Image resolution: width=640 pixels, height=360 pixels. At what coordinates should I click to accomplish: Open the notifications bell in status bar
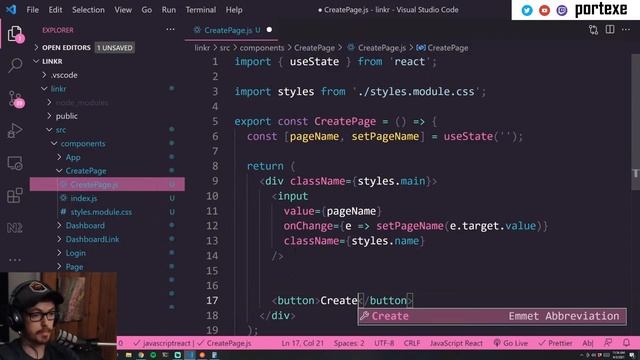(626, 343)
